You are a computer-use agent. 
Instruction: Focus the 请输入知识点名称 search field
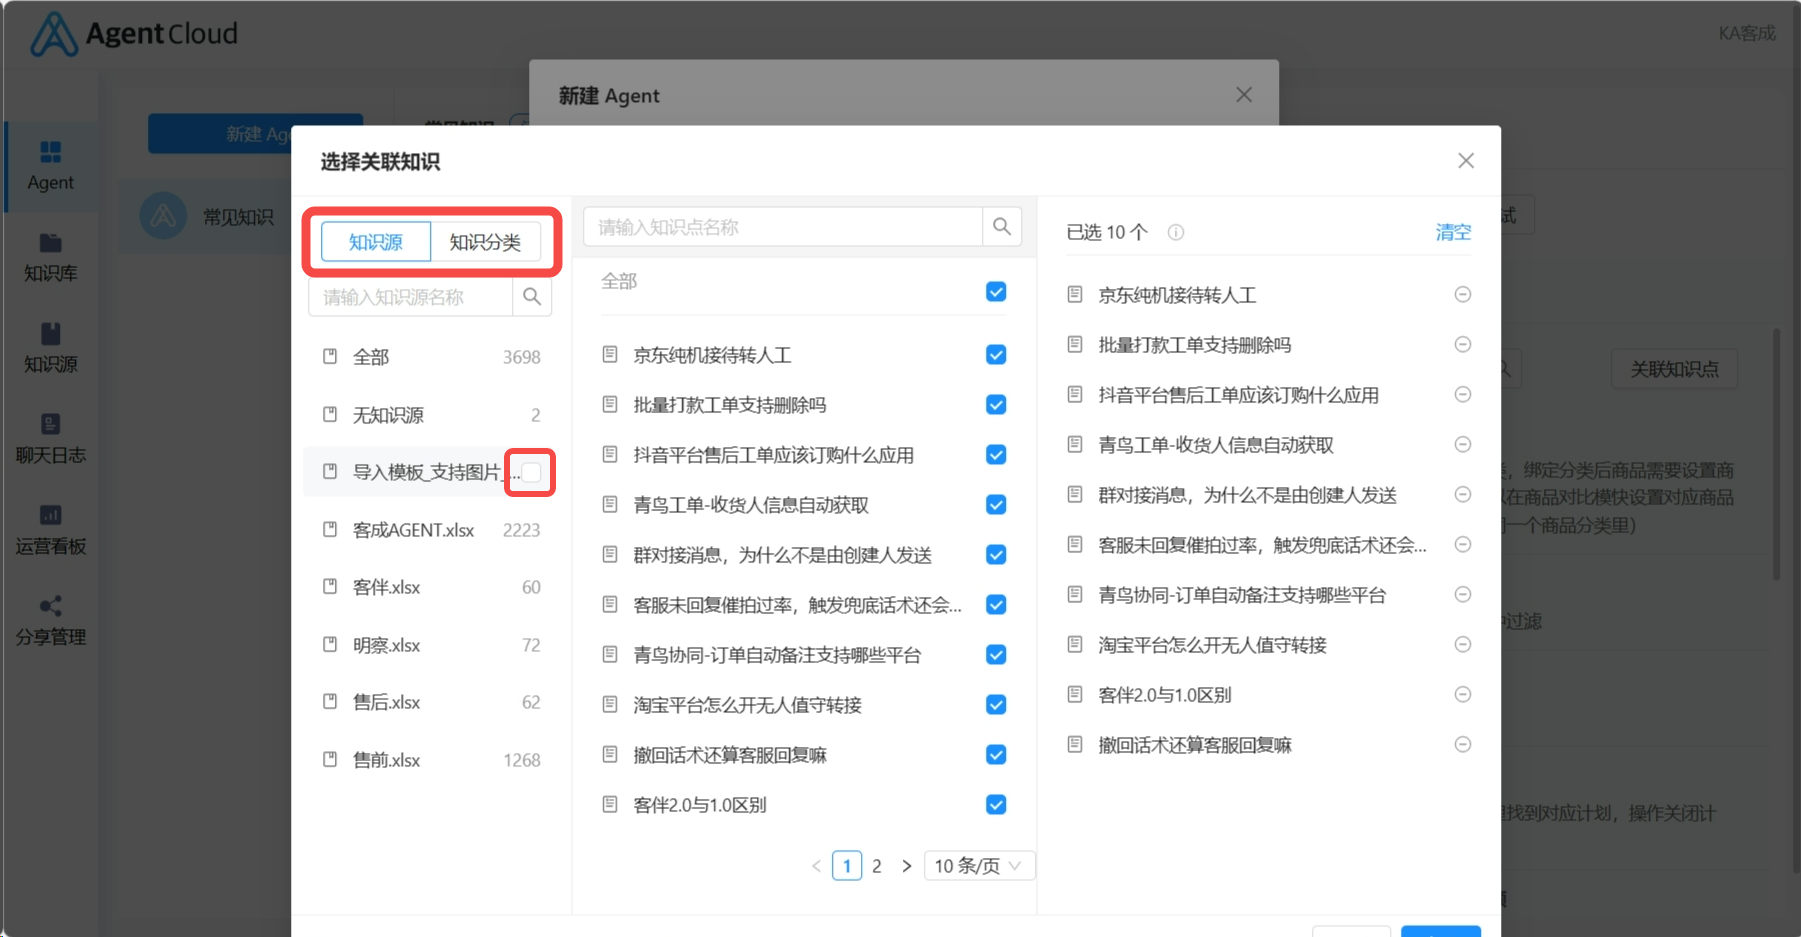coord(783,227)
